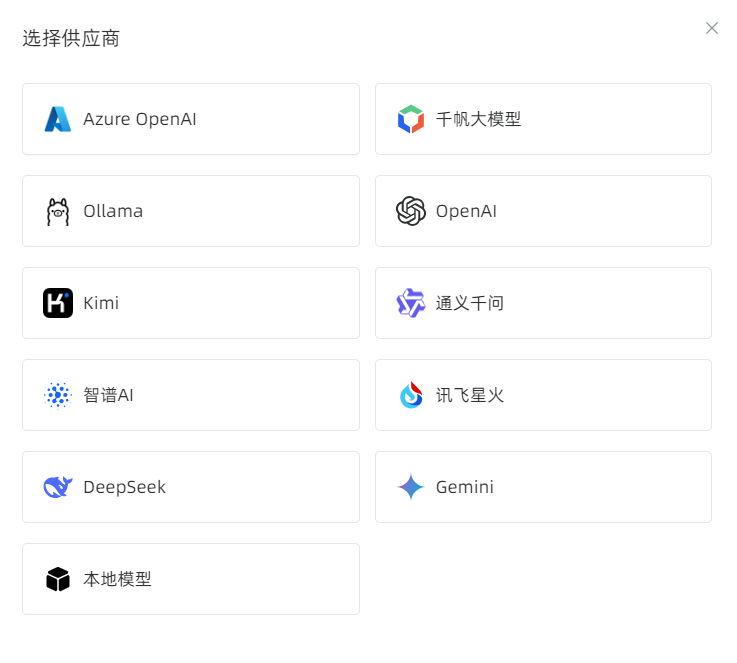Choose the 讯飞星火 provider card
The image size is (737, 663).
tap(543, 395)
